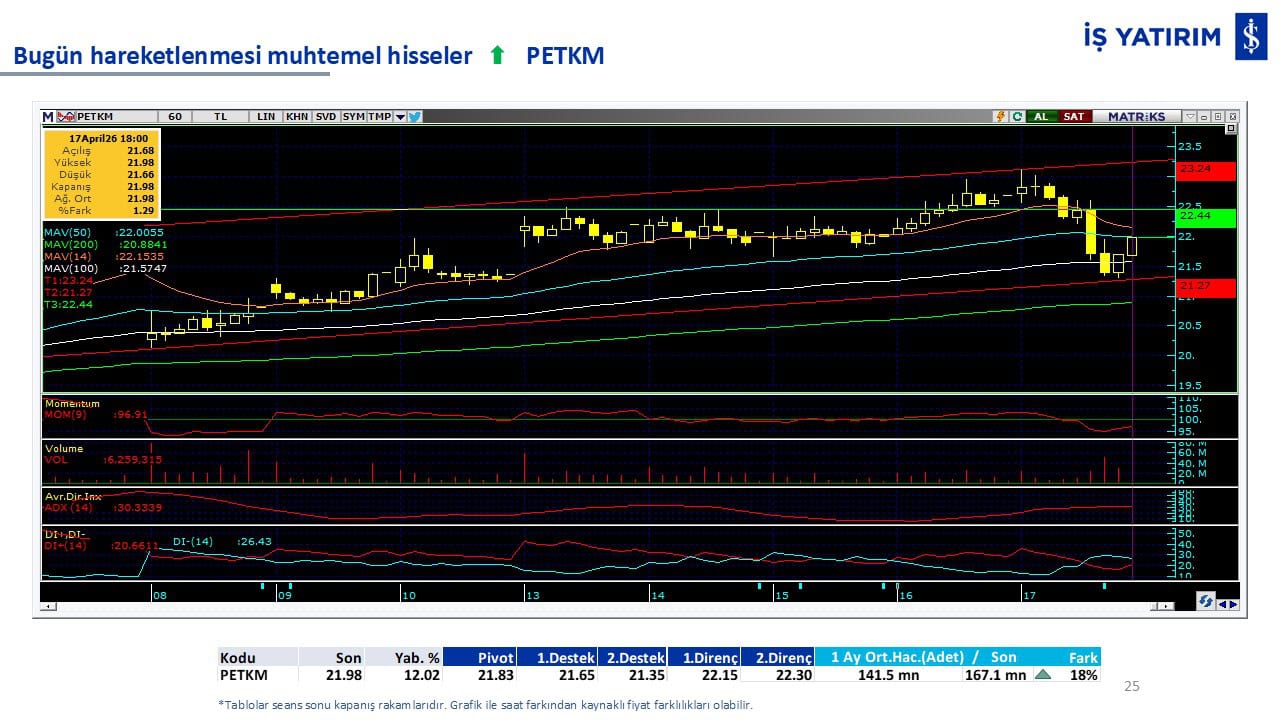The image size is (1280, 720).
Task: Click the horizontal chart scrollbar
Action: pos(600,606)
